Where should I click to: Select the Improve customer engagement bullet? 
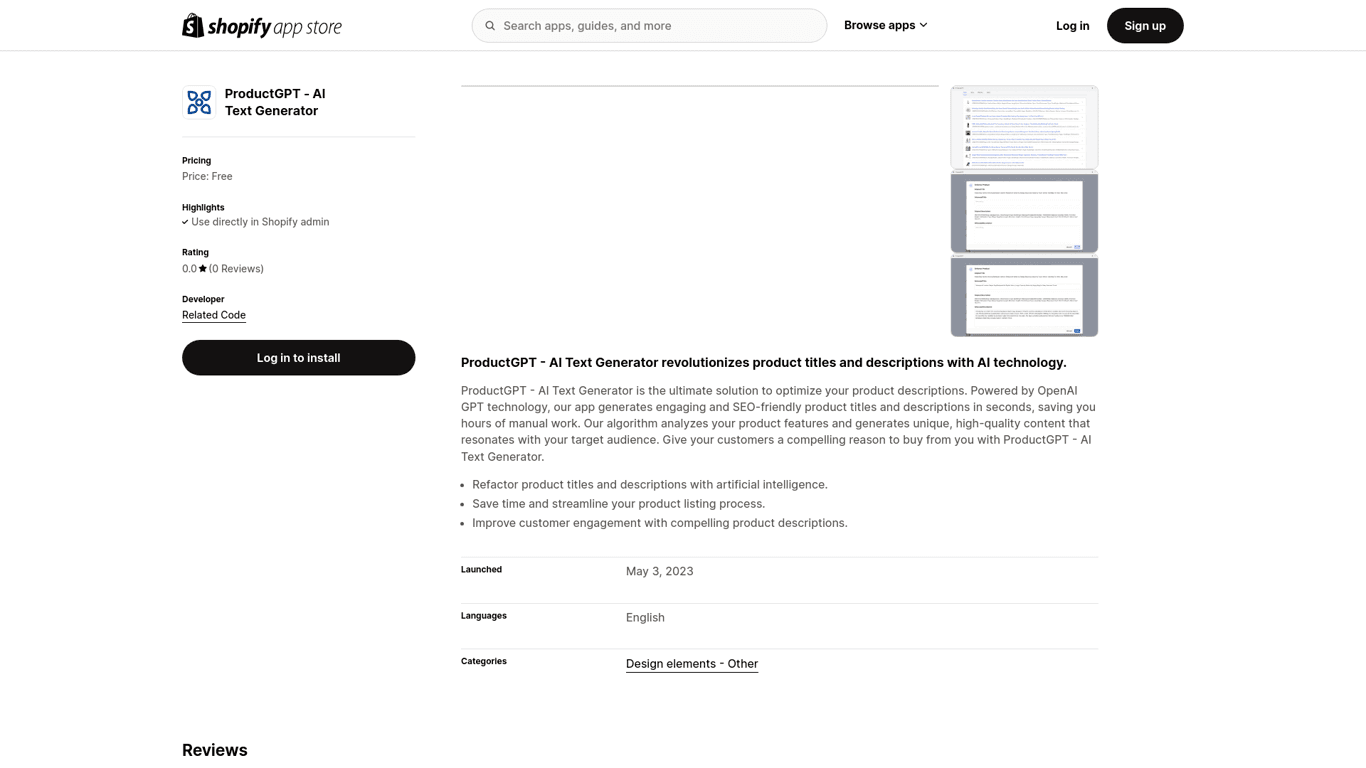660,523
